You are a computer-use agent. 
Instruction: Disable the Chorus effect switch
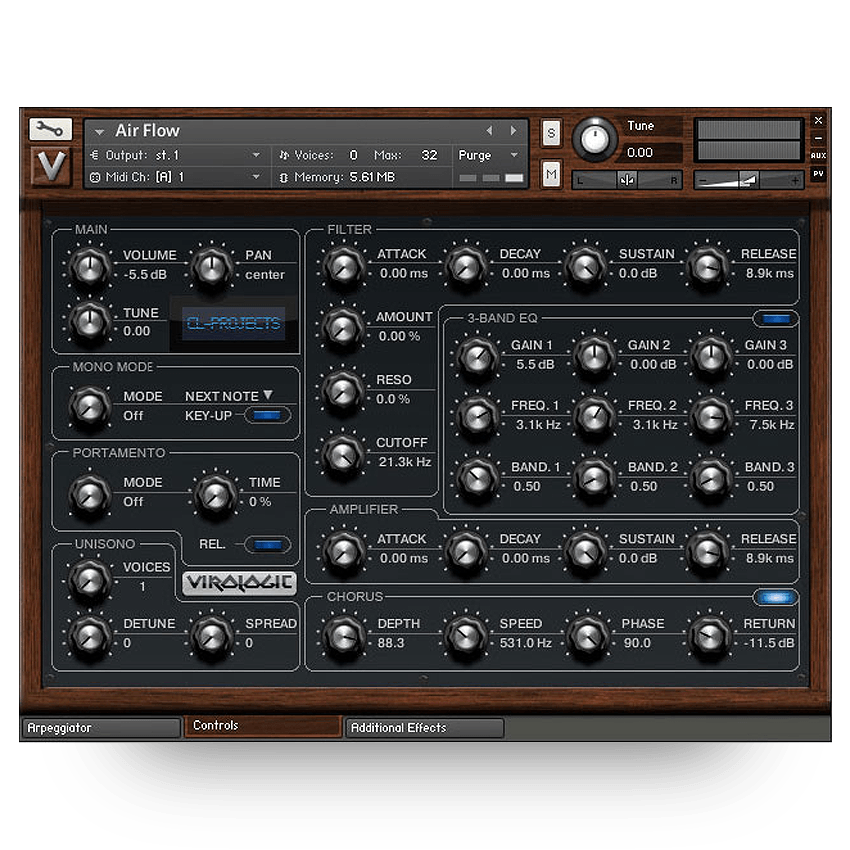pos(776,597)
